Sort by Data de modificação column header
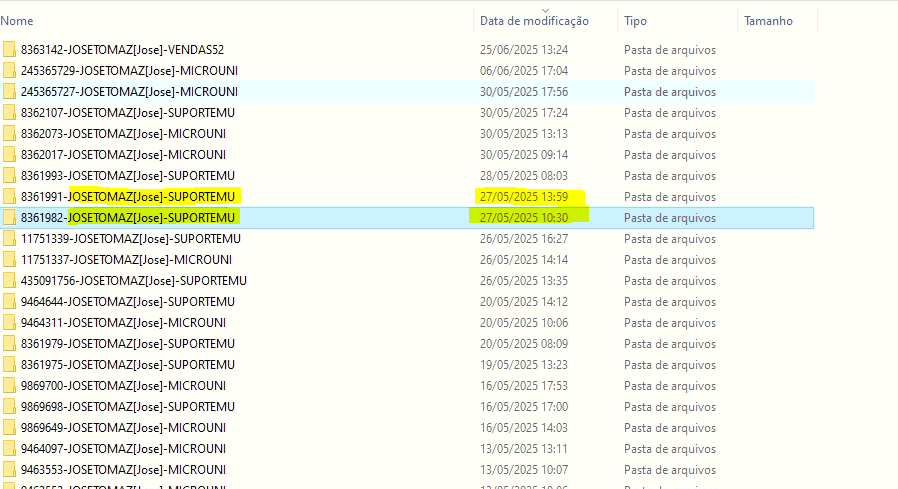The height and width of the screenshot is (489, 898). pyautogui.click(x=534, y=21)
